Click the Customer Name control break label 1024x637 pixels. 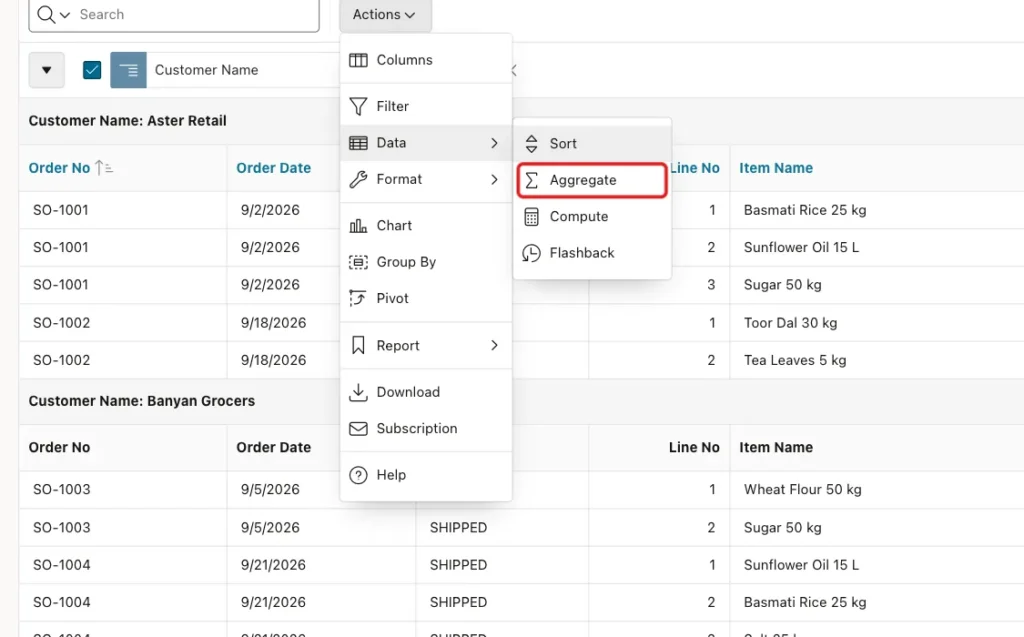pyautogui.click(x=206, y=70)
